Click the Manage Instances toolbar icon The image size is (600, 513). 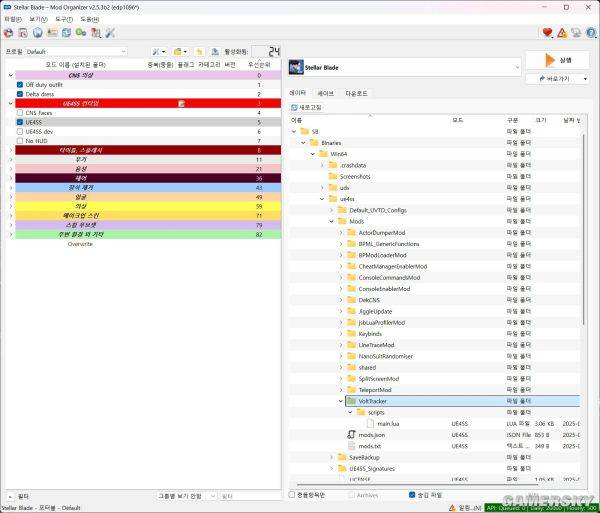(x=8, y=33)
